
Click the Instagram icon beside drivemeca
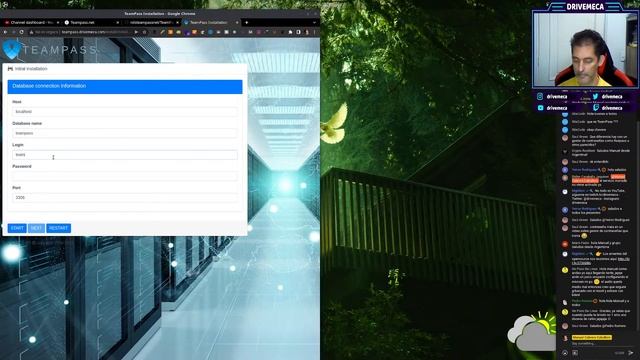540,96
